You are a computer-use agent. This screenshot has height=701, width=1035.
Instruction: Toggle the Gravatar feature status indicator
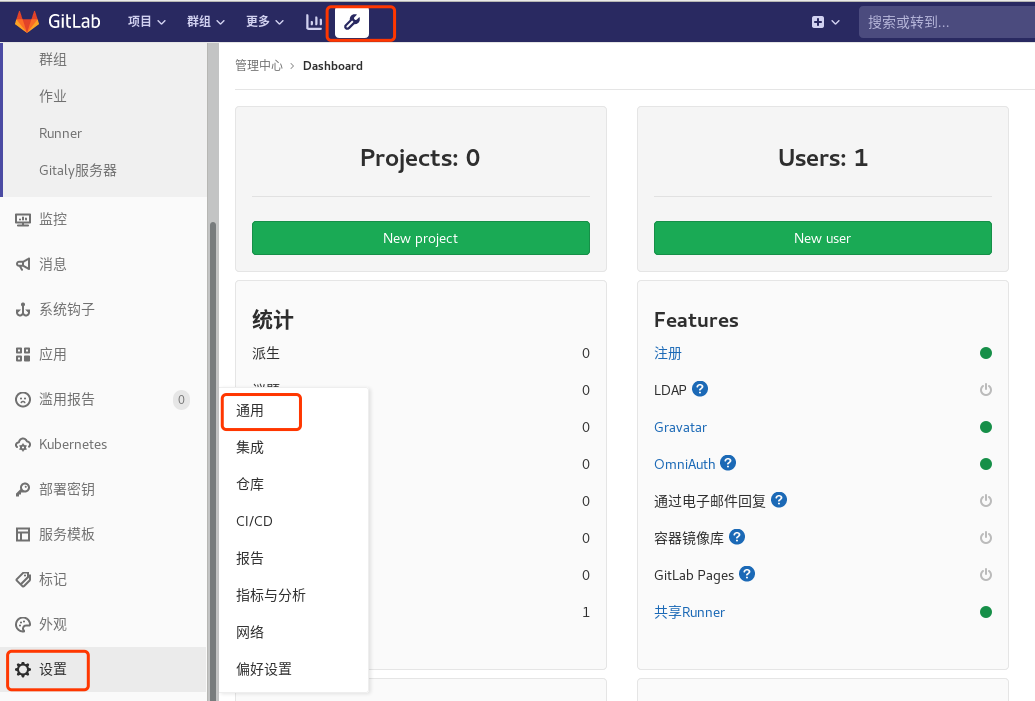point(986,426)
